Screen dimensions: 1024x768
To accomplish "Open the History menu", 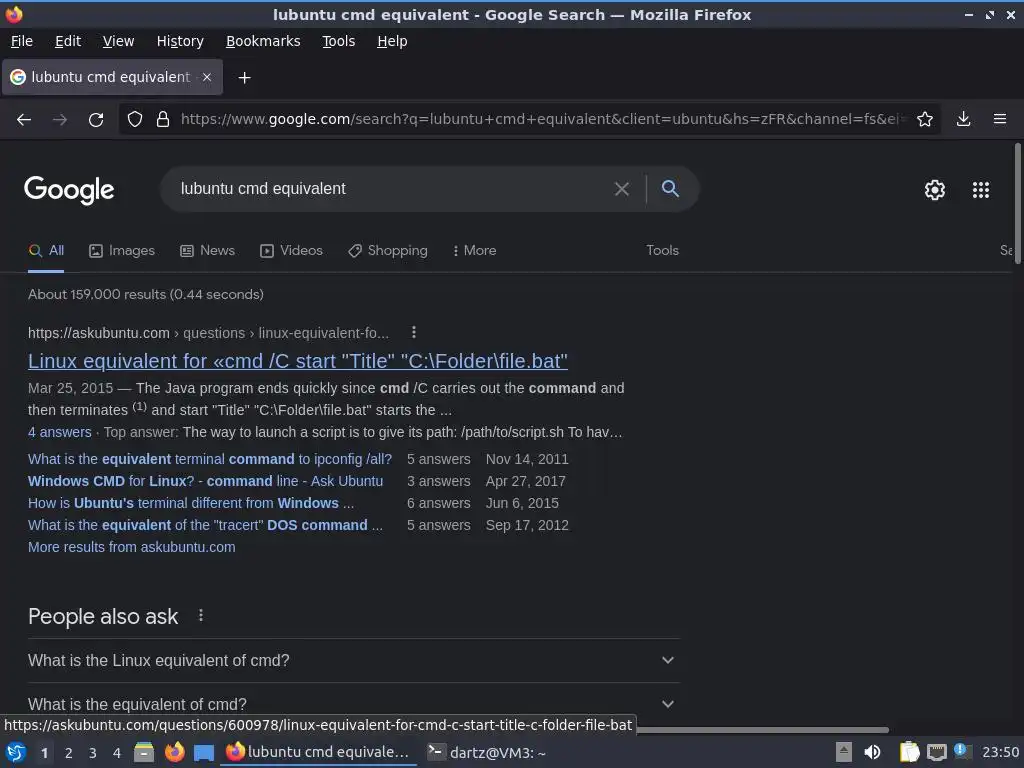I will [180, 41].
